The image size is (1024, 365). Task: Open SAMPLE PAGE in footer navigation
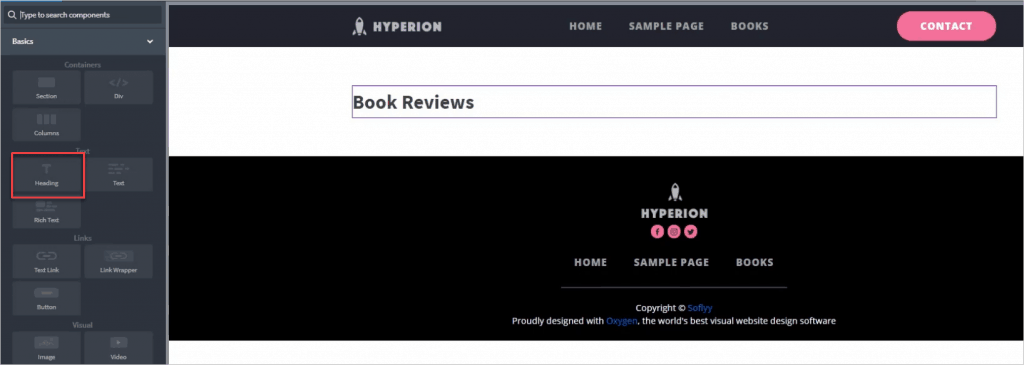click(671, 262)
